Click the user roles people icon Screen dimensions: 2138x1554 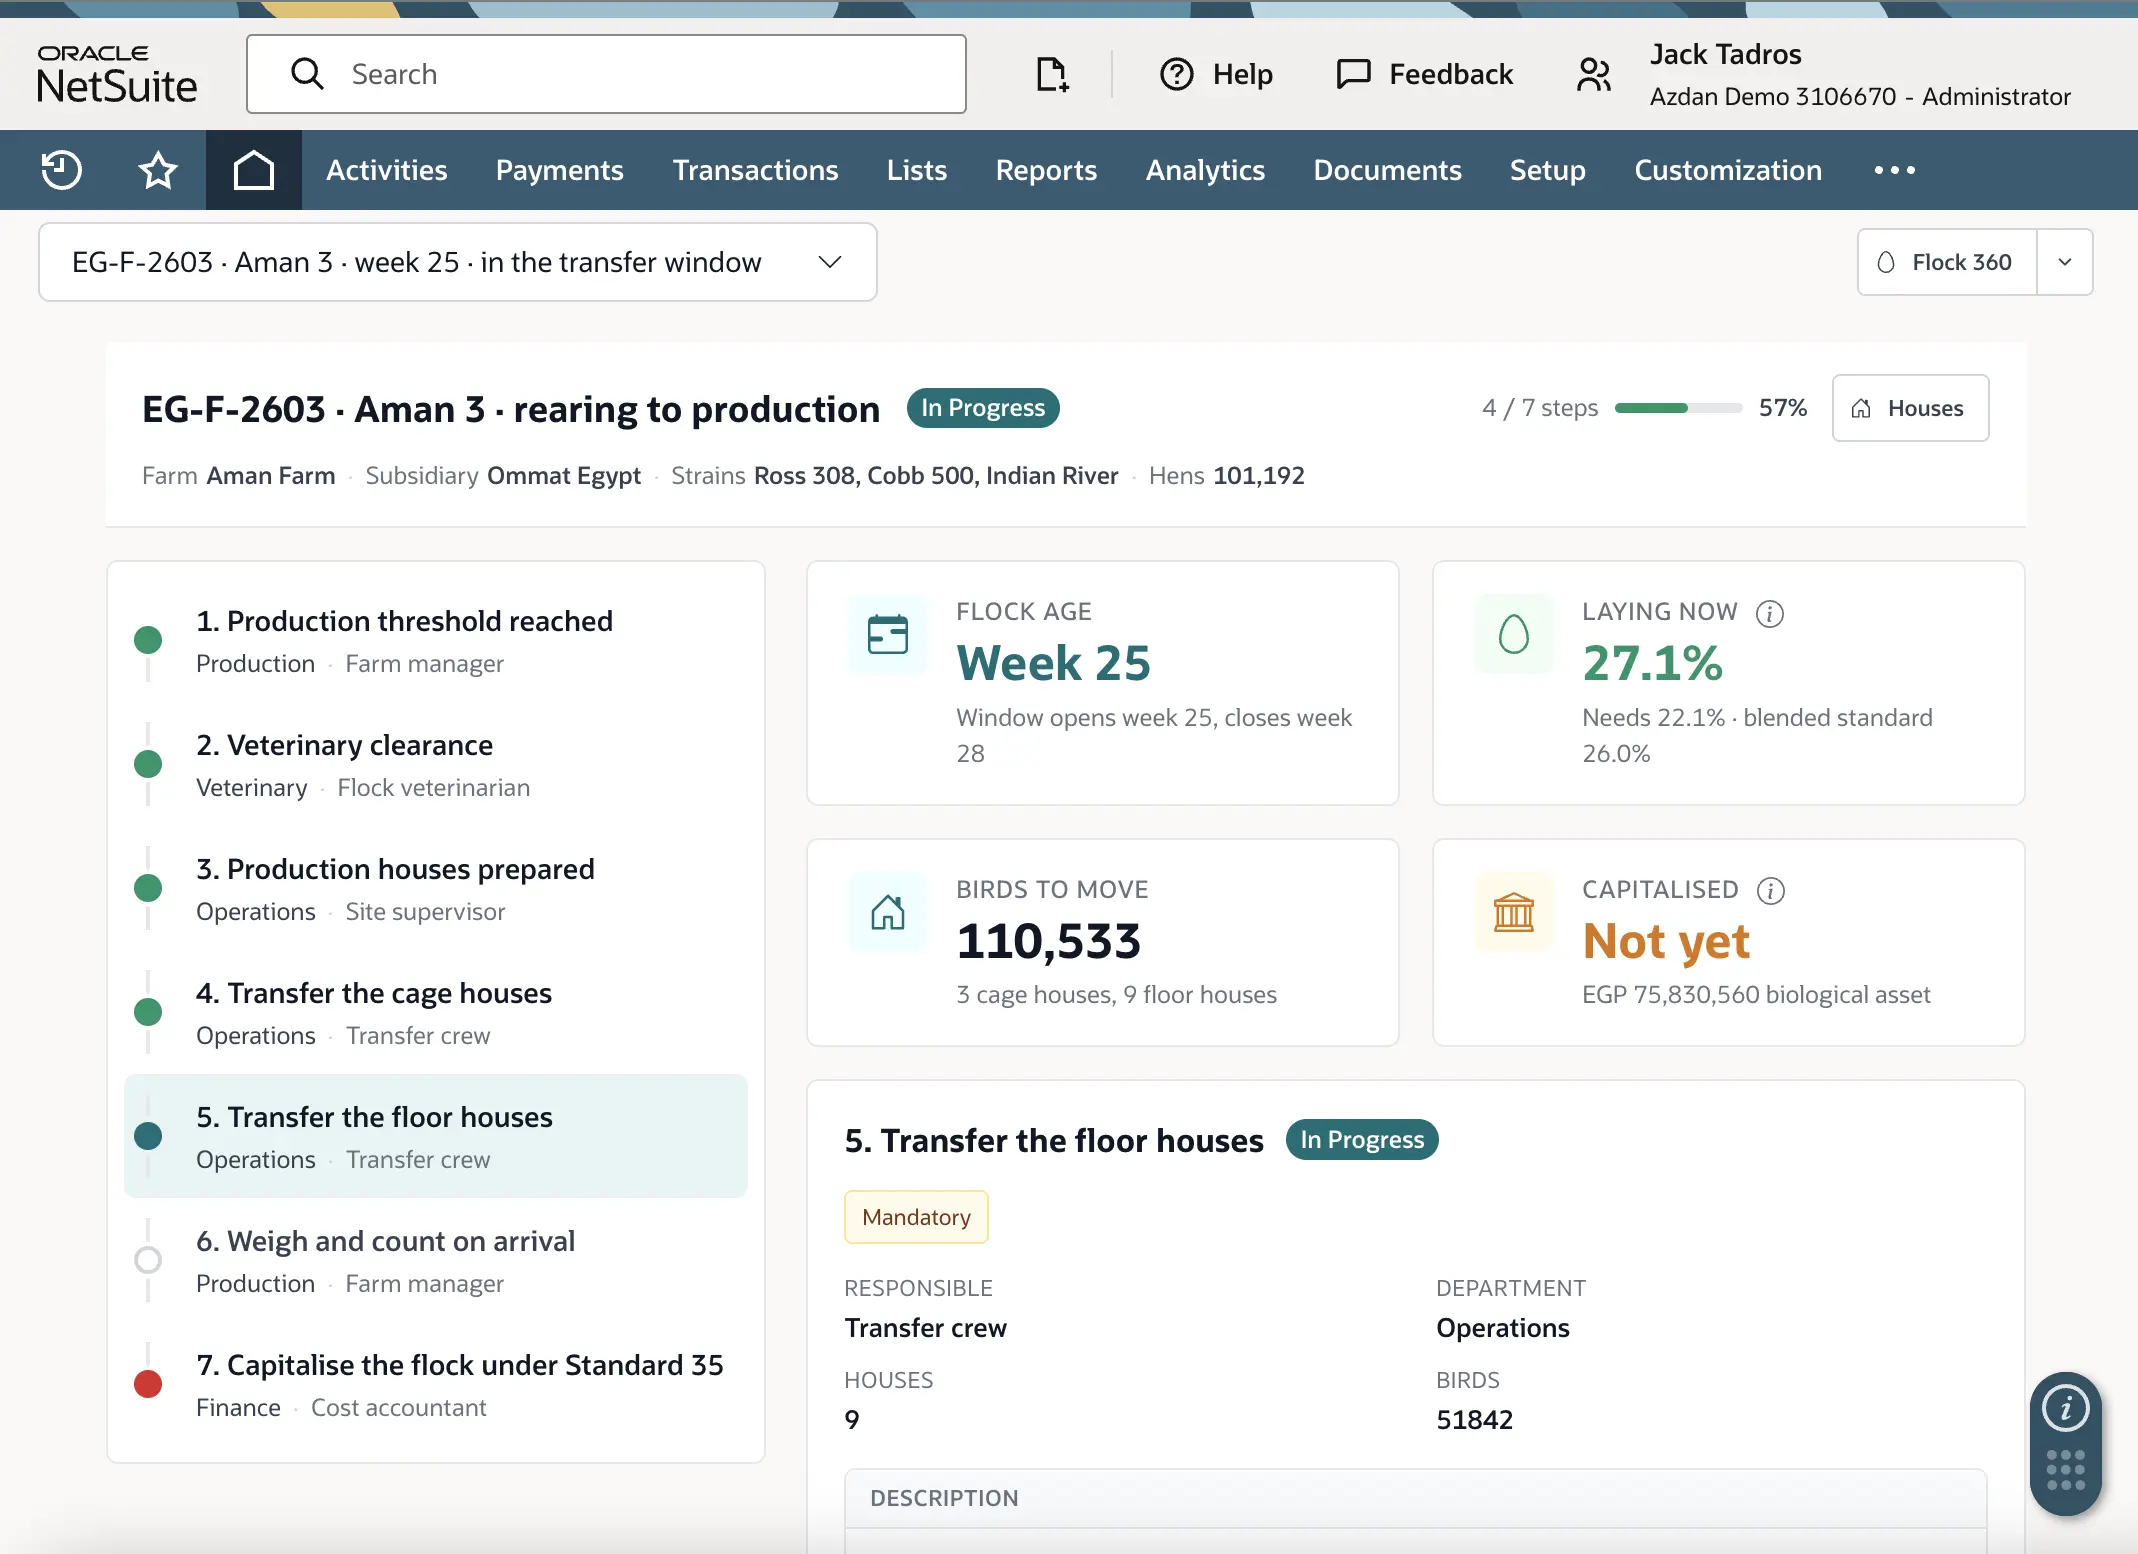click(1594, 74)
